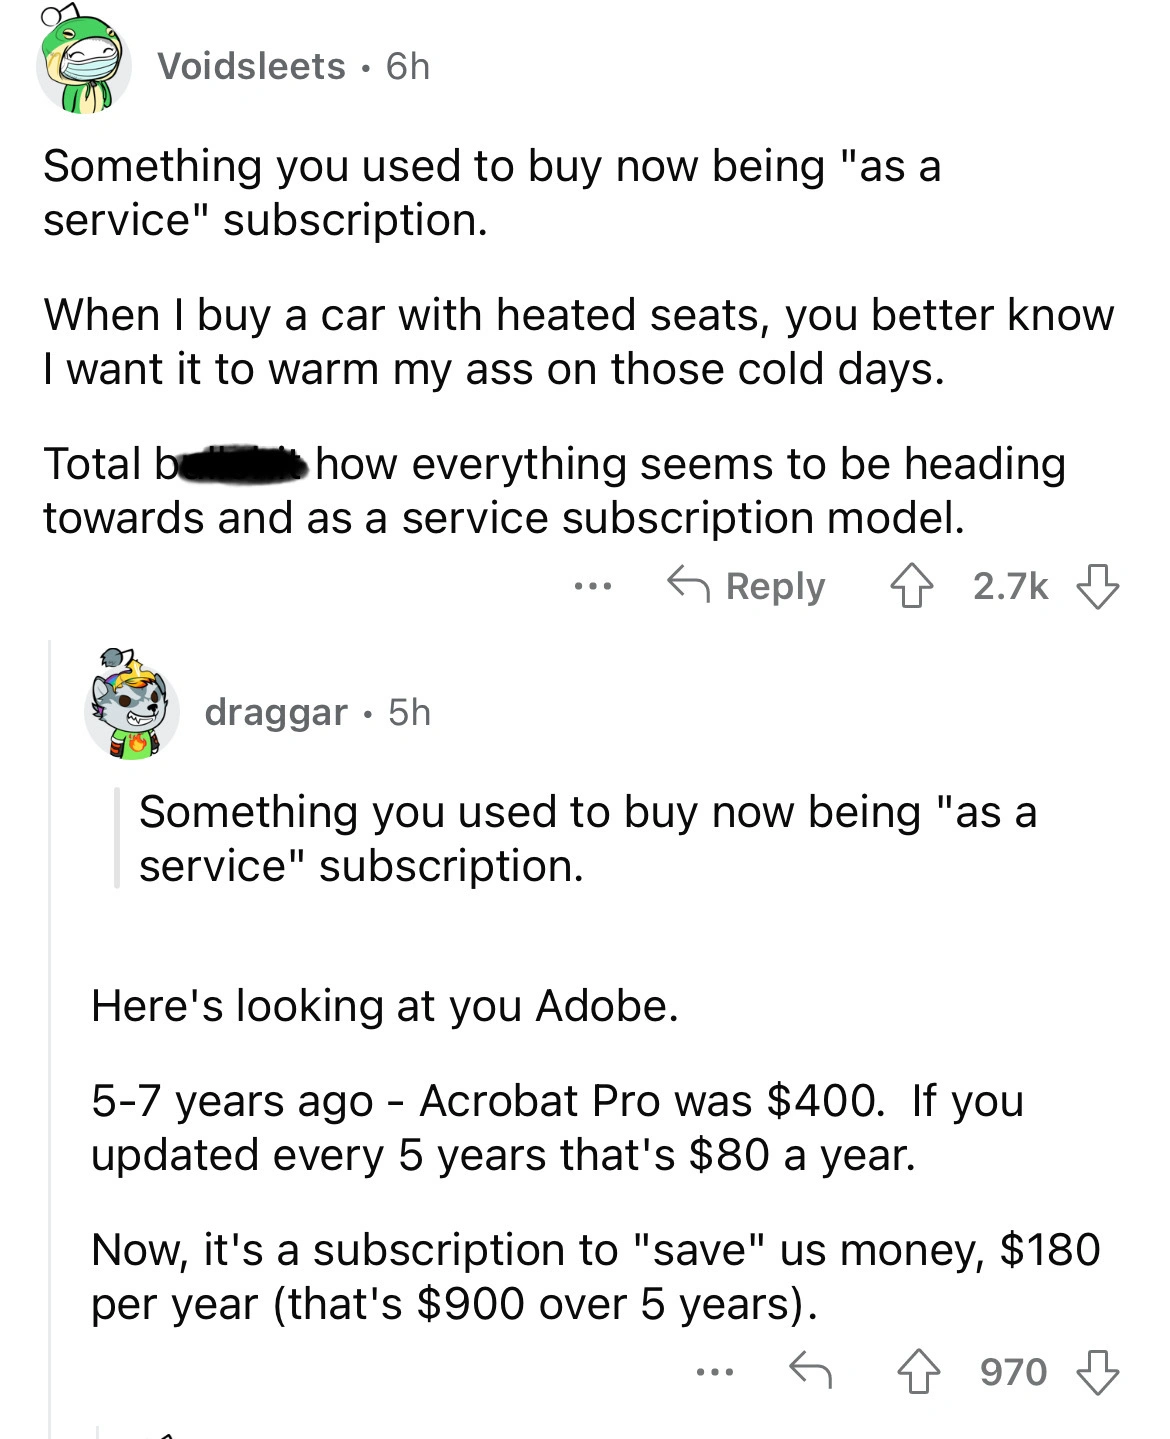Tap draggar's raccoon avatar
The height and width of the screenshot is (1439, 1170).
click(x=132, y=706)
